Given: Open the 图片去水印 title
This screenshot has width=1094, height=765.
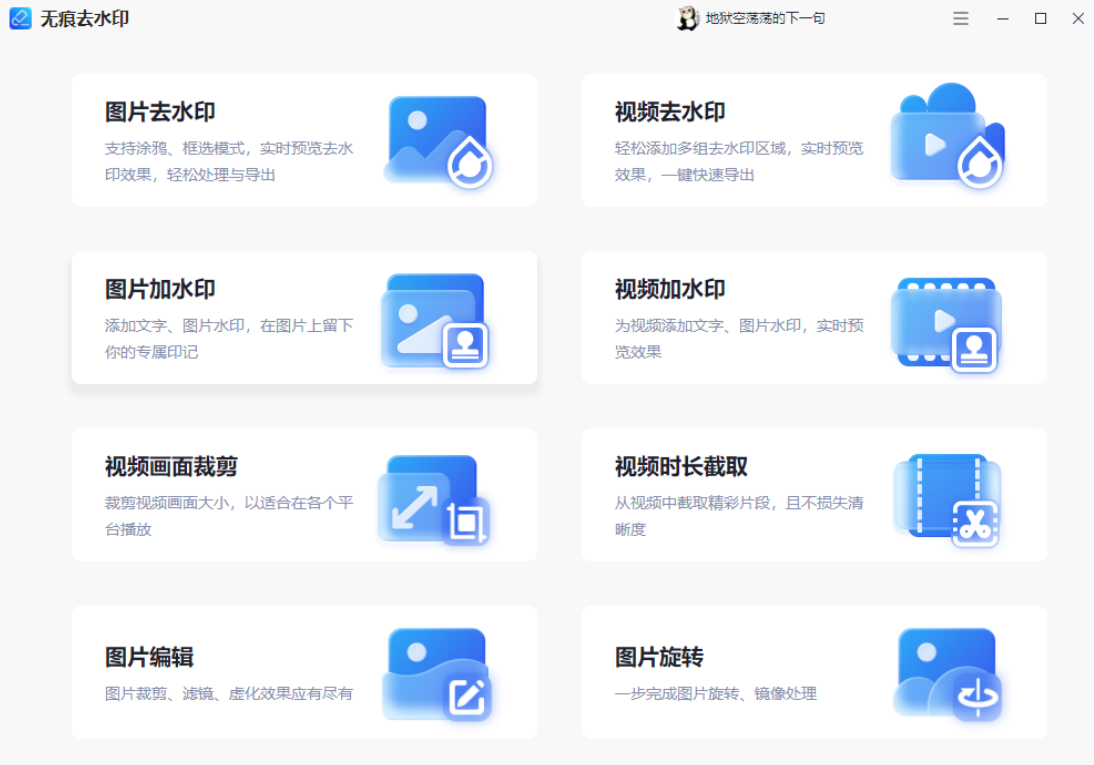Looking at the screenshot, I should point(160,112).
